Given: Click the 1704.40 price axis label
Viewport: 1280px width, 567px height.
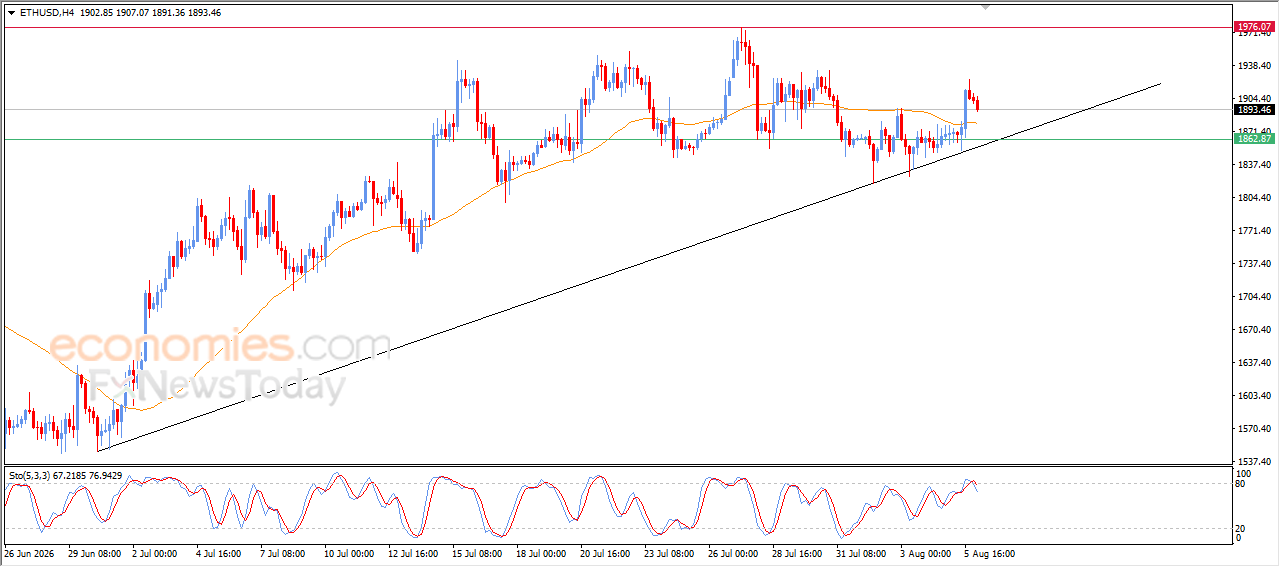Looking at the screenshot, I should point(1254,297).
